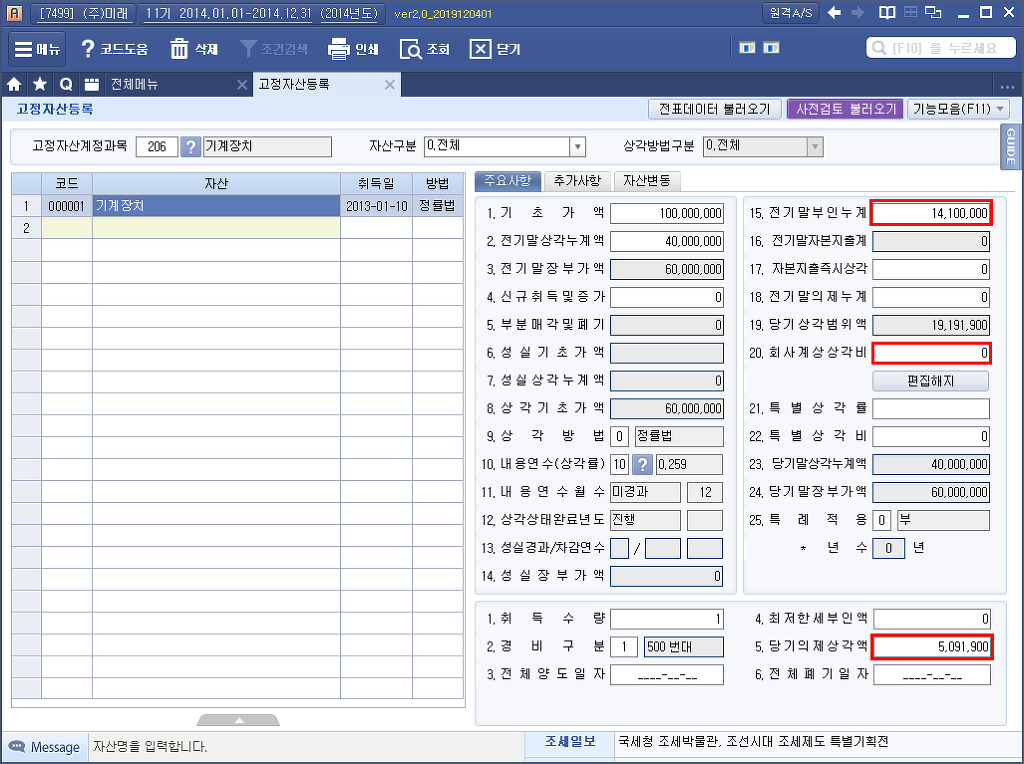Switch to the 주요사항 tab

tap(507, 181)
